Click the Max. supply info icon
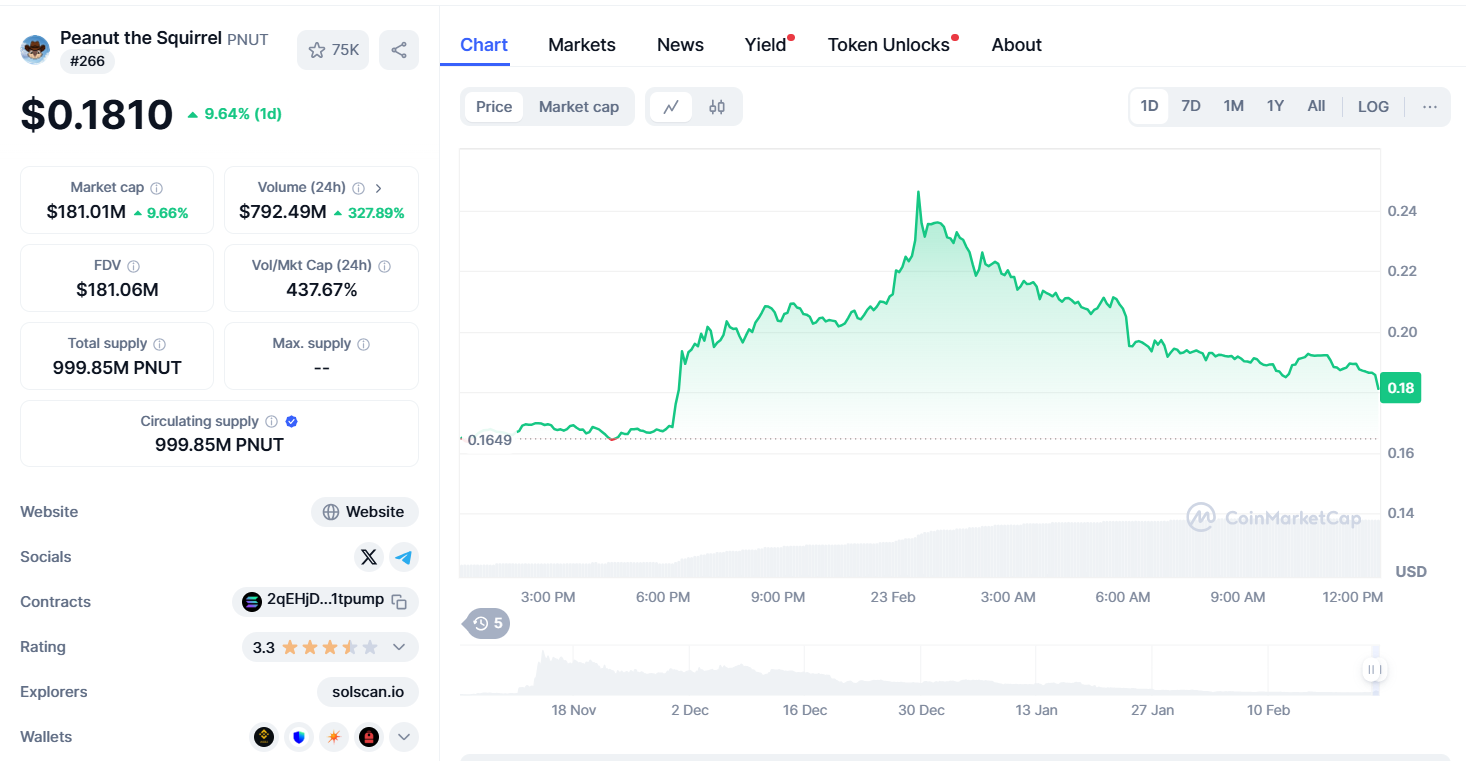 (364, 344)
